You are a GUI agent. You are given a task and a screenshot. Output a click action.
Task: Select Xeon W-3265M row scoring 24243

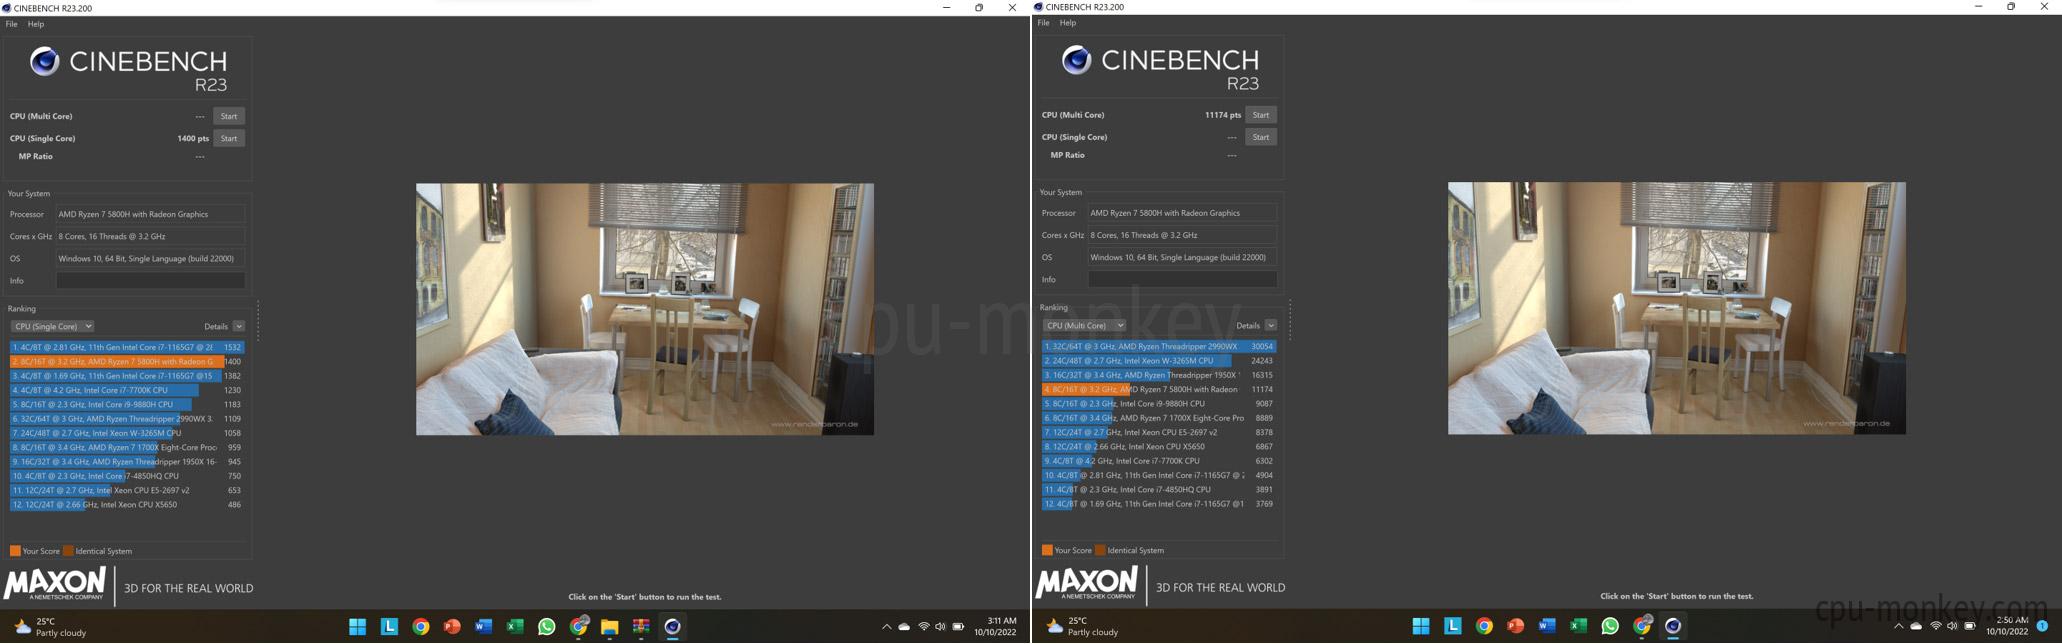coord(1159,361)
